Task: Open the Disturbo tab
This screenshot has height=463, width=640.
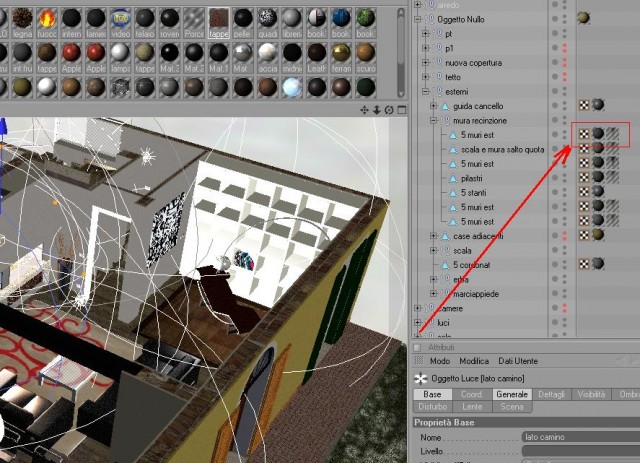Action: 433,407
